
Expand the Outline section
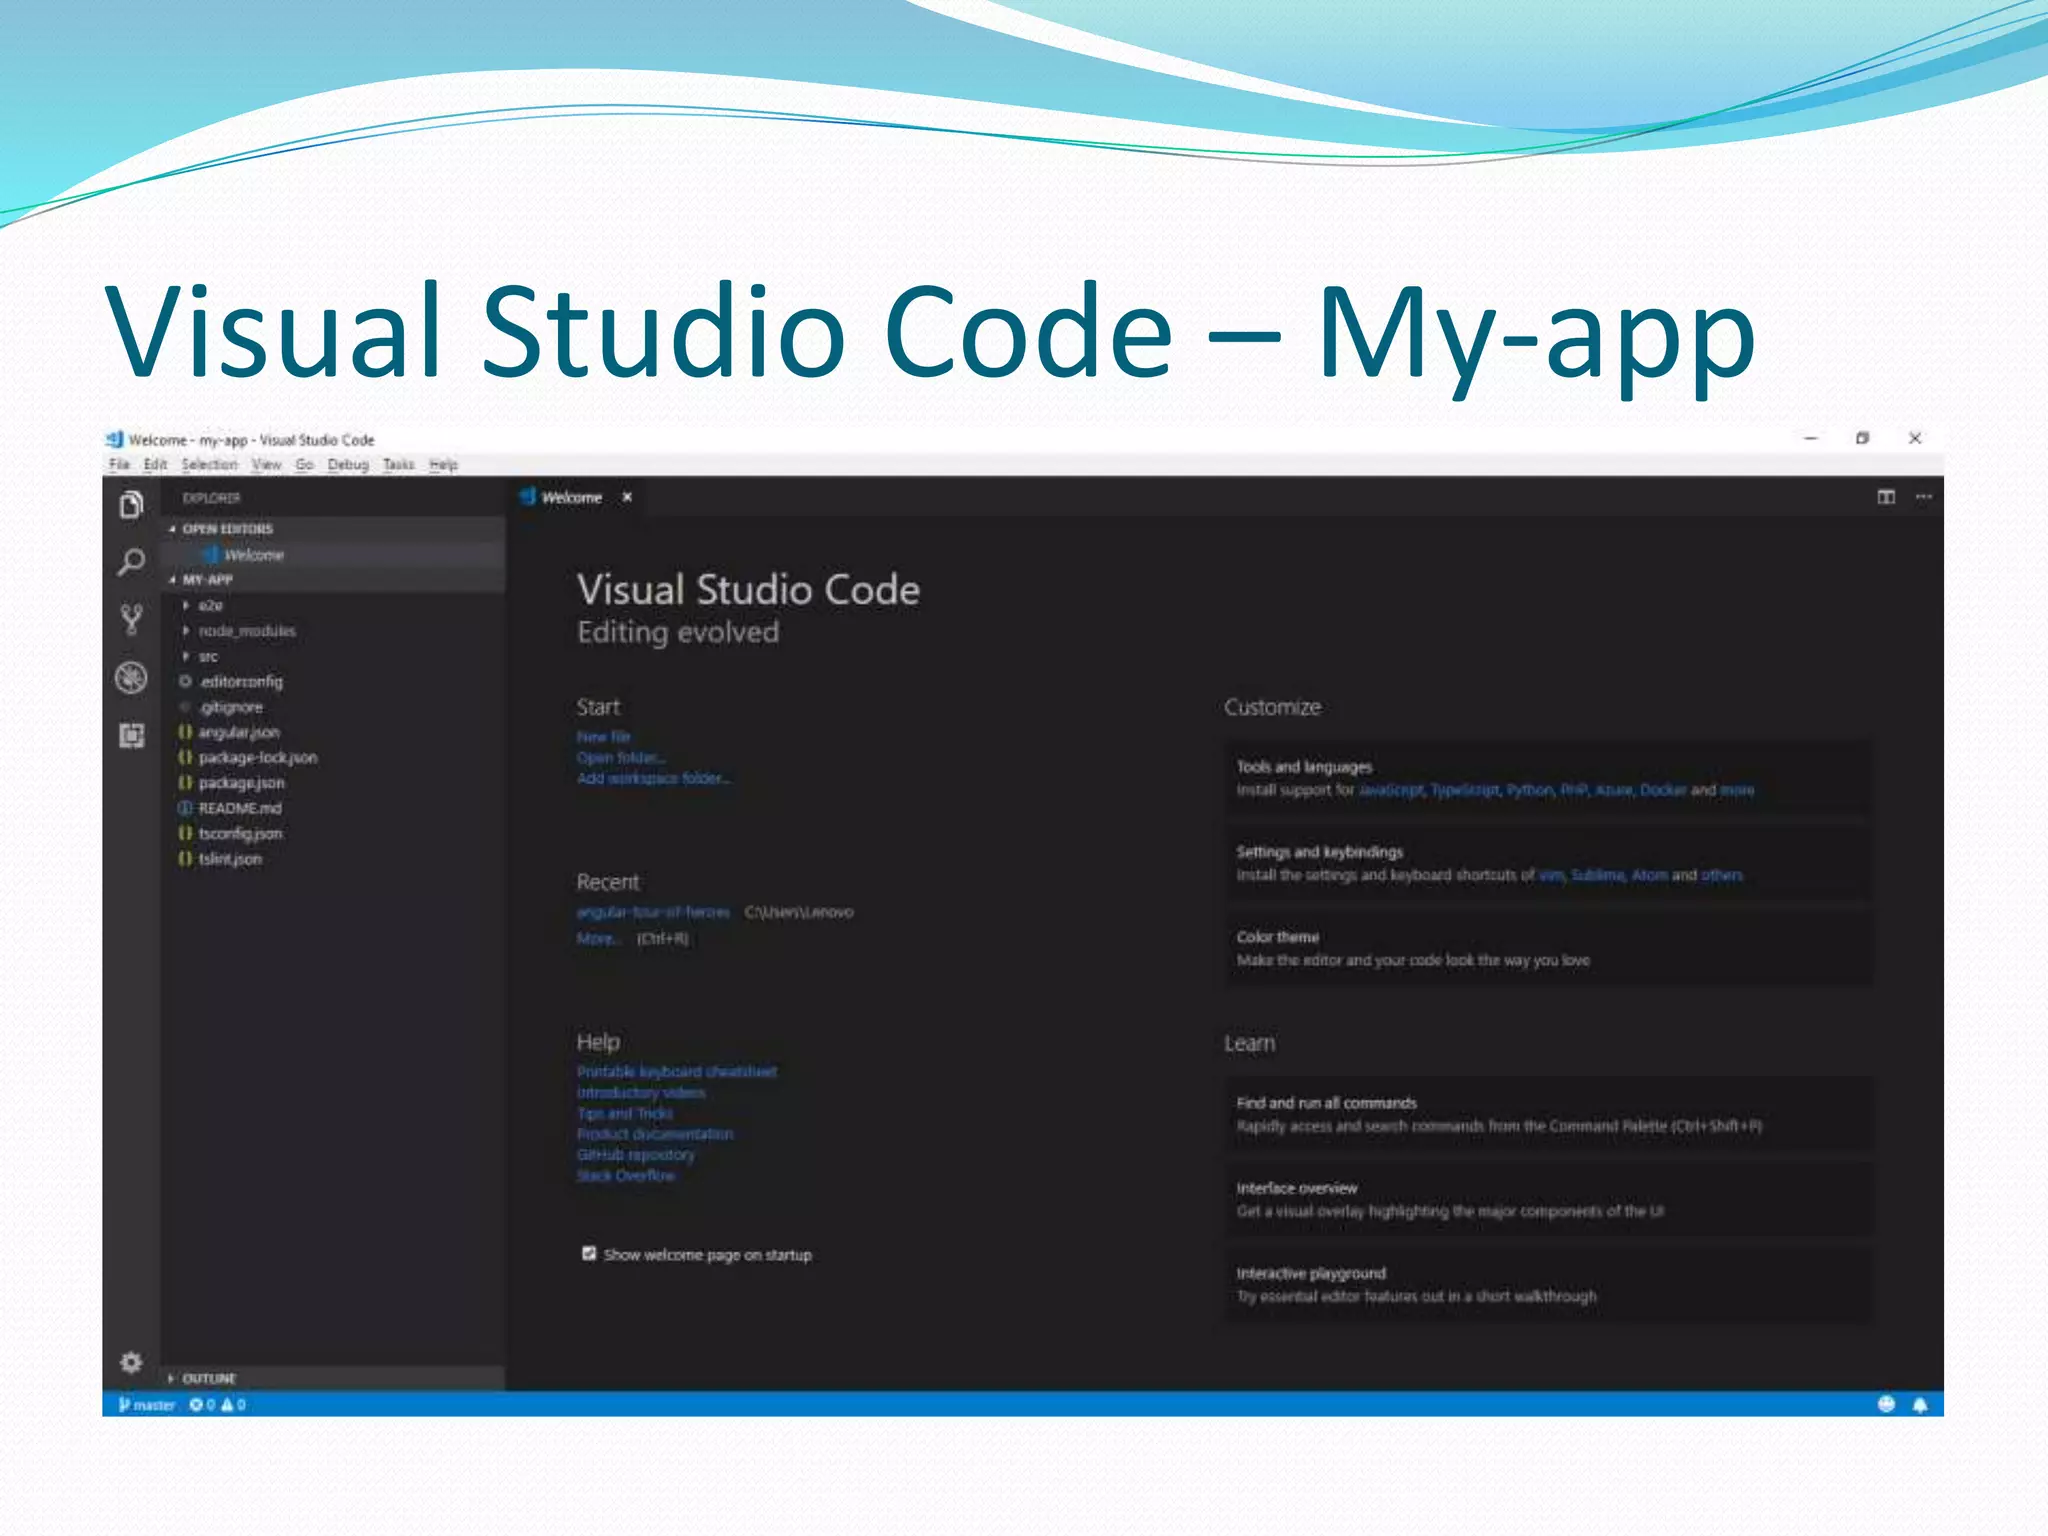pyautogui.click(x=334, y=1378)
